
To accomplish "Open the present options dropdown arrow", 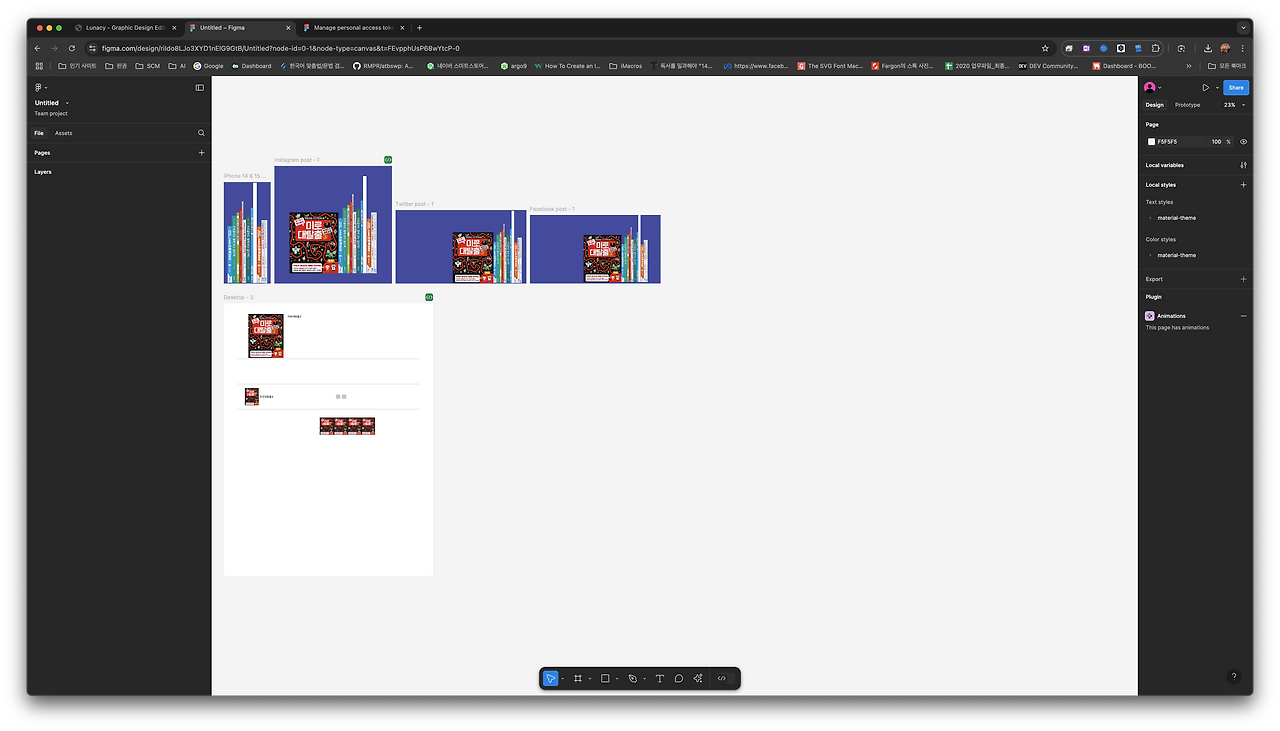I will [x=1217, y=88].
